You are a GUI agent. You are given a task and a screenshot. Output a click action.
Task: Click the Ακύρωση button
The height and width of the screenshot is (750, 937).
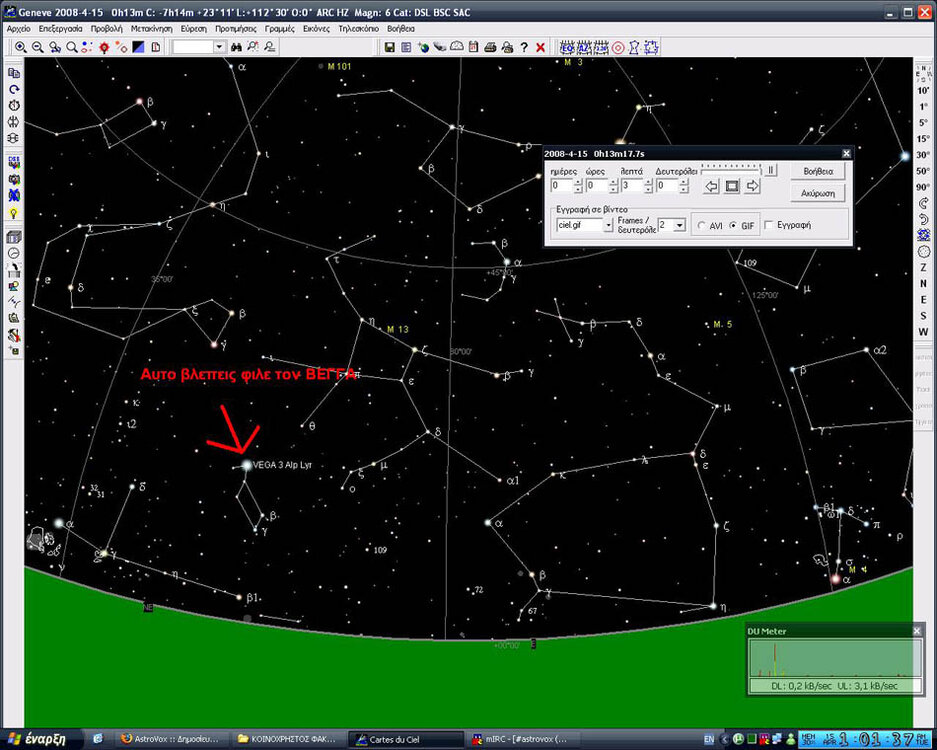(818, 192)
